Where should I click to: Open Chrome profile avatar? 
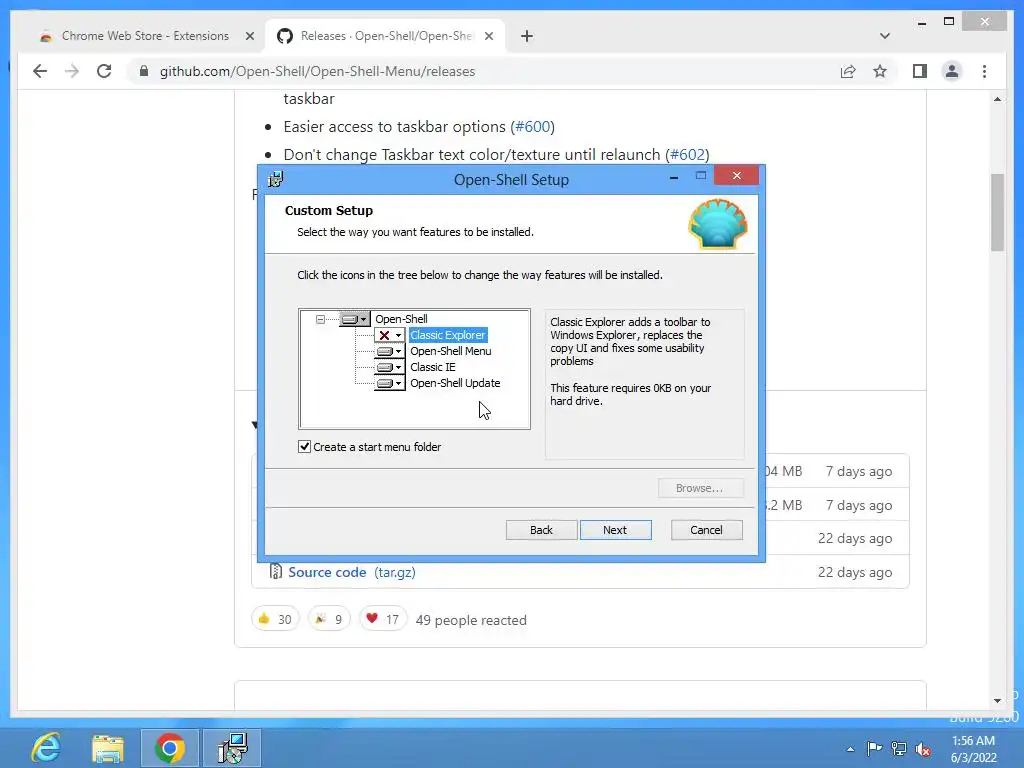(952, 71)
